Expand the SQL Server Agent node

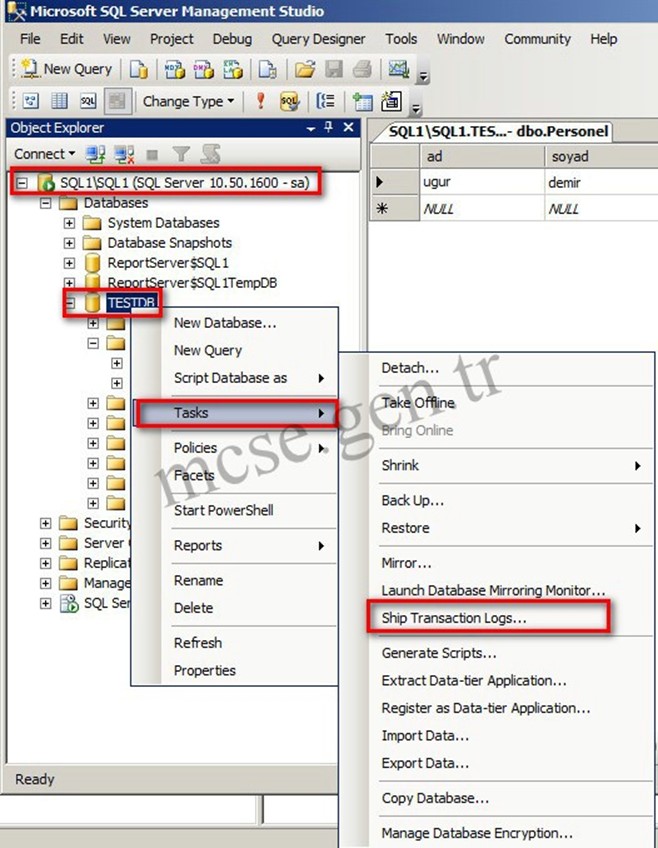(x=45, y=603)
